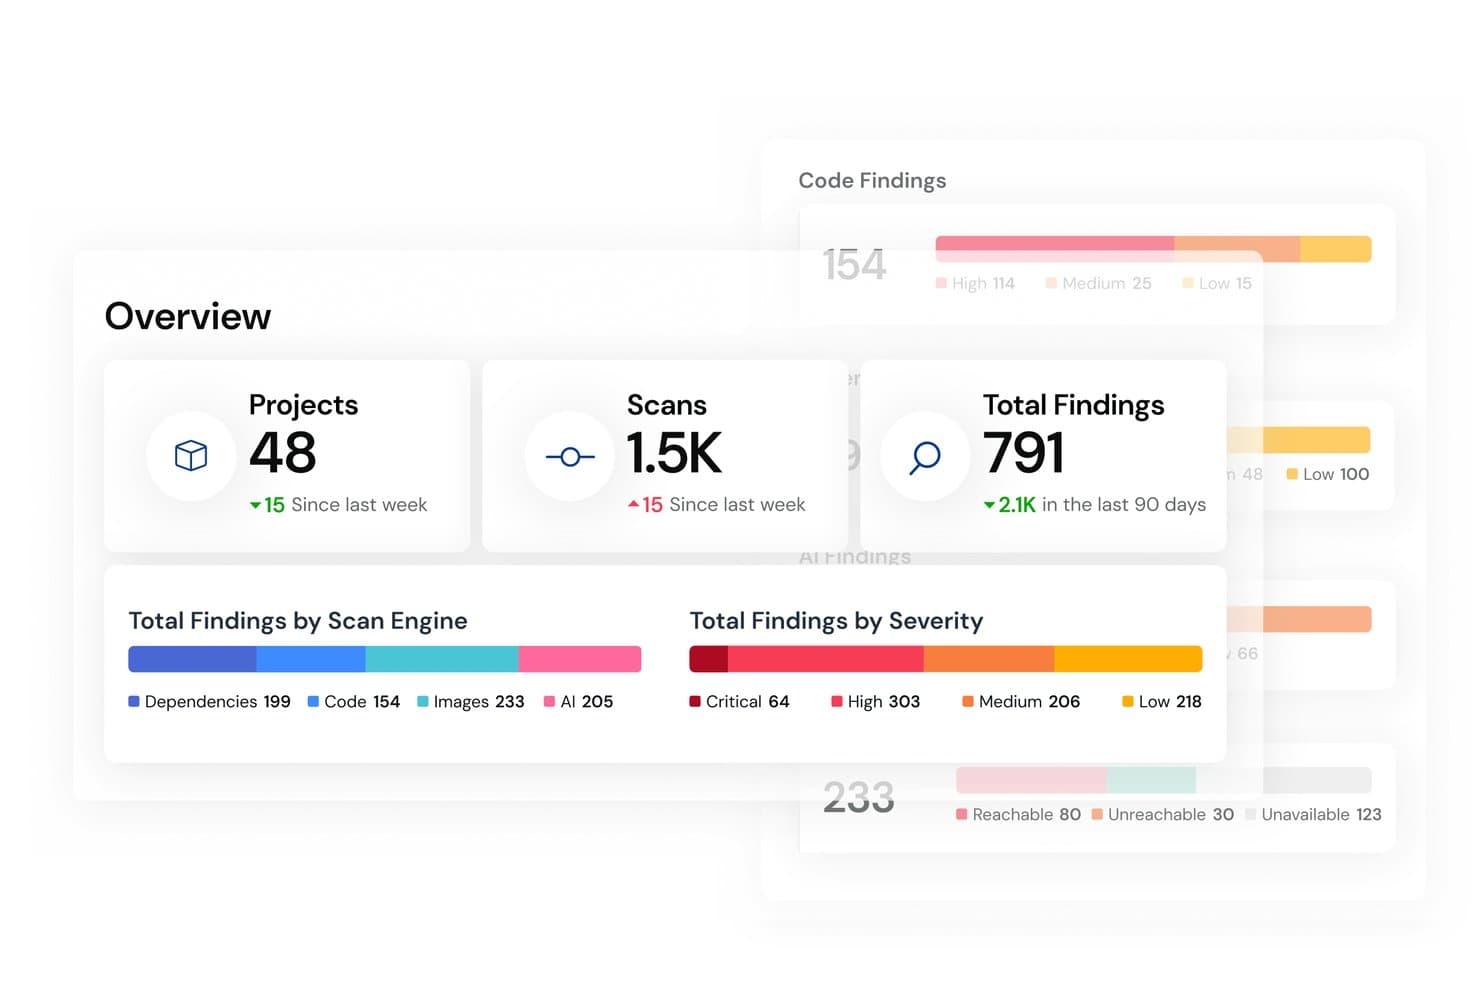This screenshot has height=987, width=1480.
Task: Click the Scans commit-node icon
Action: coord(570,457)
